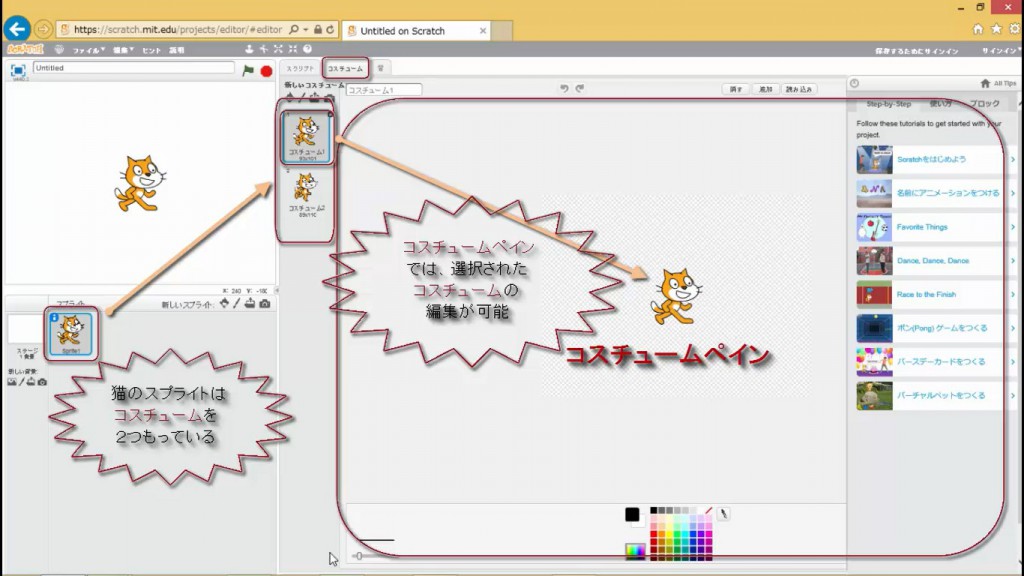This screenshot has height=576, width=1024.
Task: Switch stage to full screen mode
Action: coord(18,70)
